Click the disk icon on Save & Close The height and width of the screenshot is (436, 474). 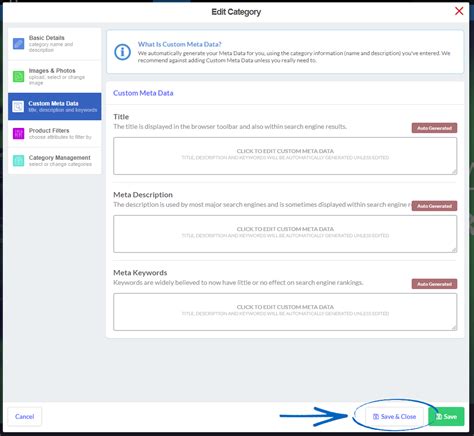376,417
